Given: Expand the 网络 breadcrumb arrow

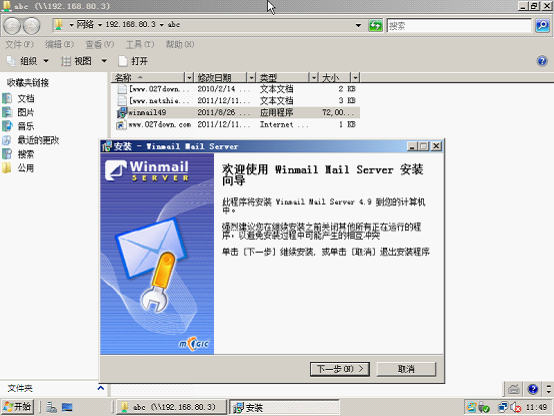Looking at the screenshot, I should [100, 25].
